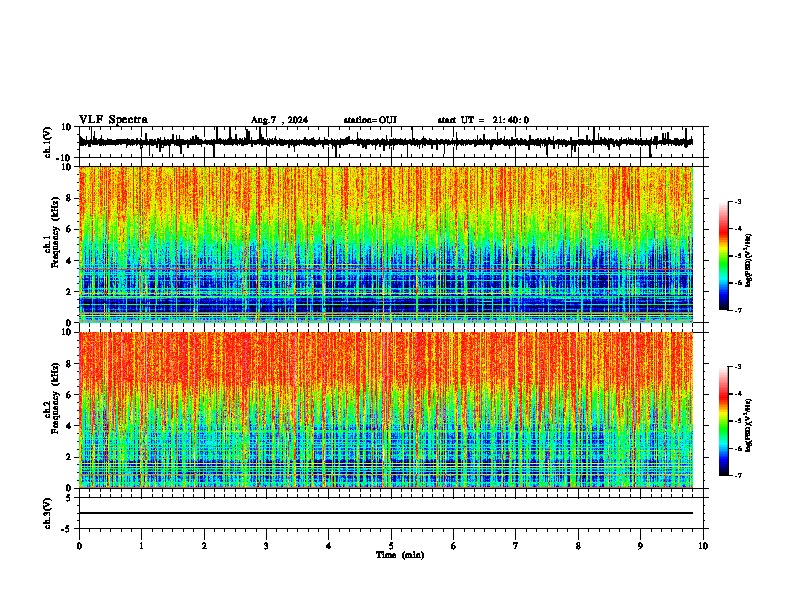Click the ch.1 "Frequency (kHz)" axis label
This screenshot has width=792, height=612.
[x=56, y=233]
